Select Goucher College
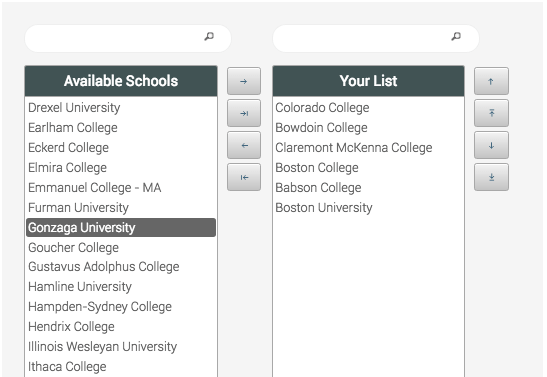Viewport: 547px width, 377px height. click(x=121, y=248)
